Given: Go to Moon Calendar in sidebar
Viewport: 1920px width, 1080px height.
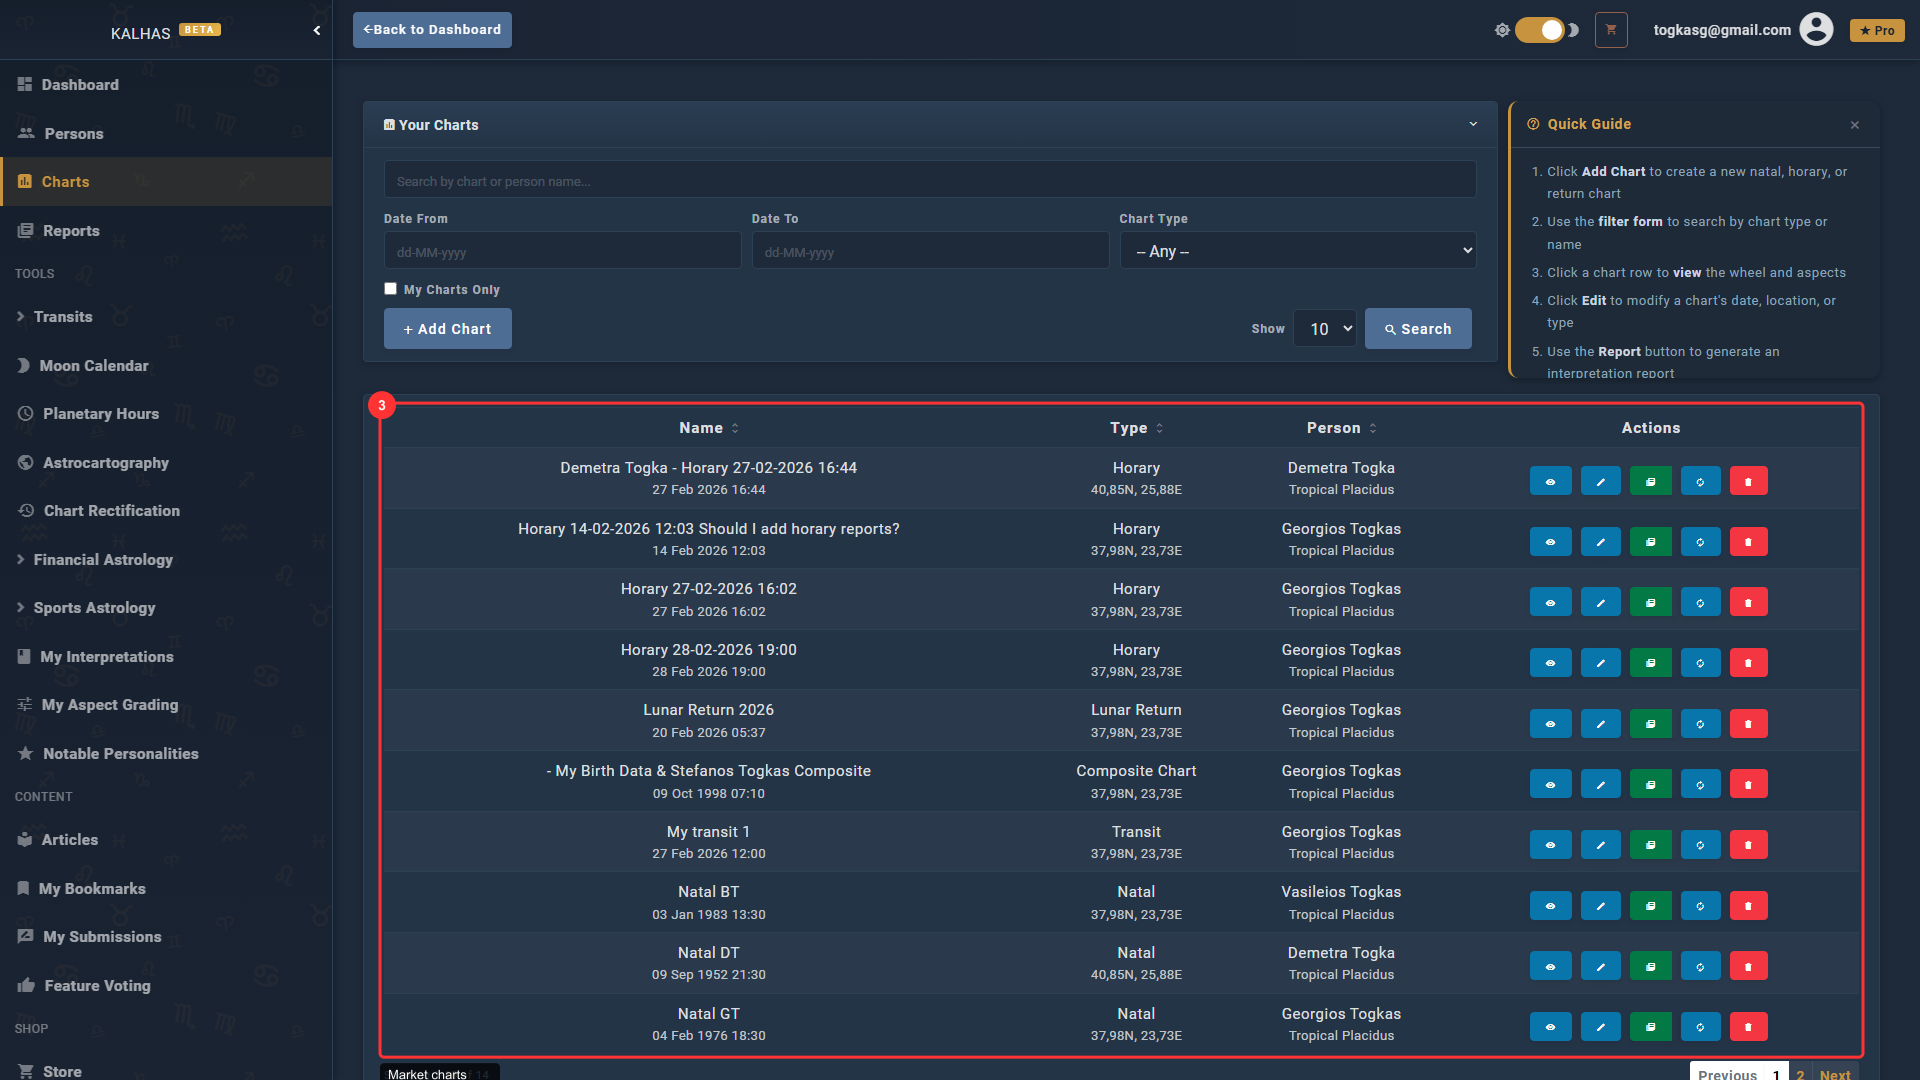Looking at the screenshot, I should (x=94, y=366).
